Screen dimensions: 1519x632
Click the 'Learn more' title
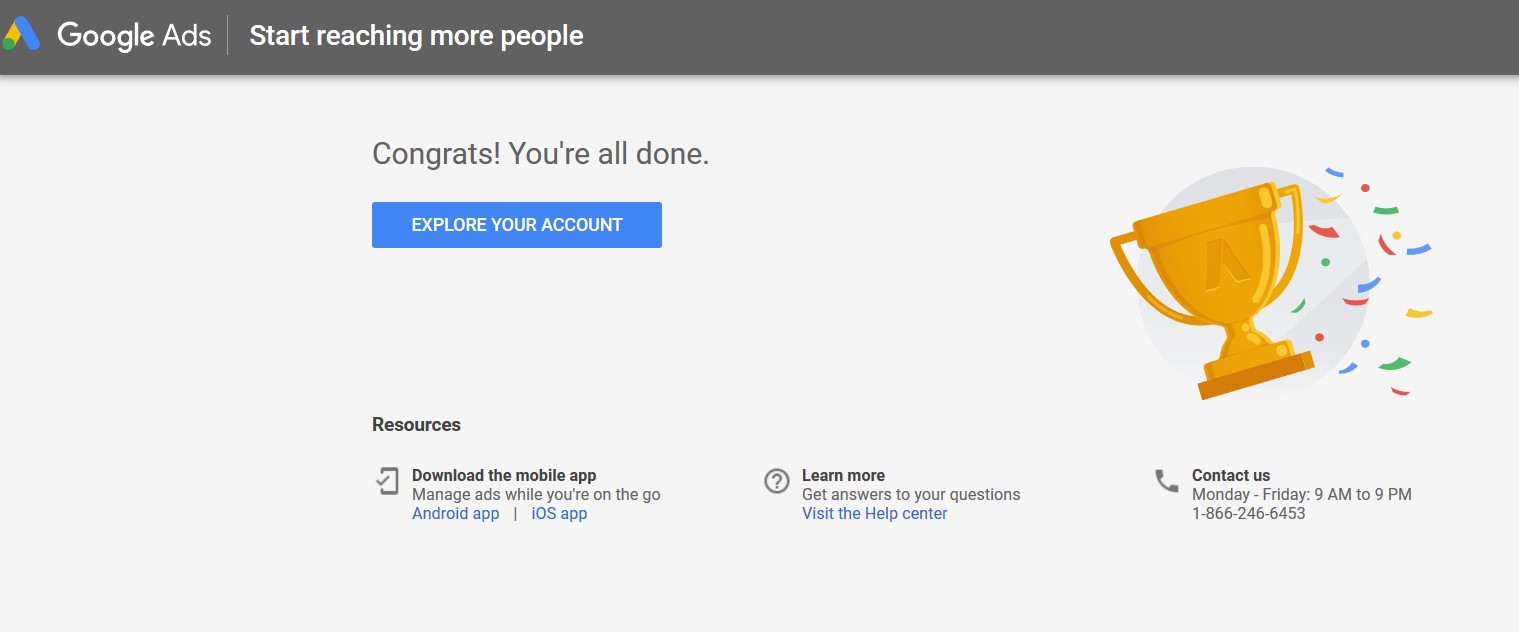(x=843, y=476)
